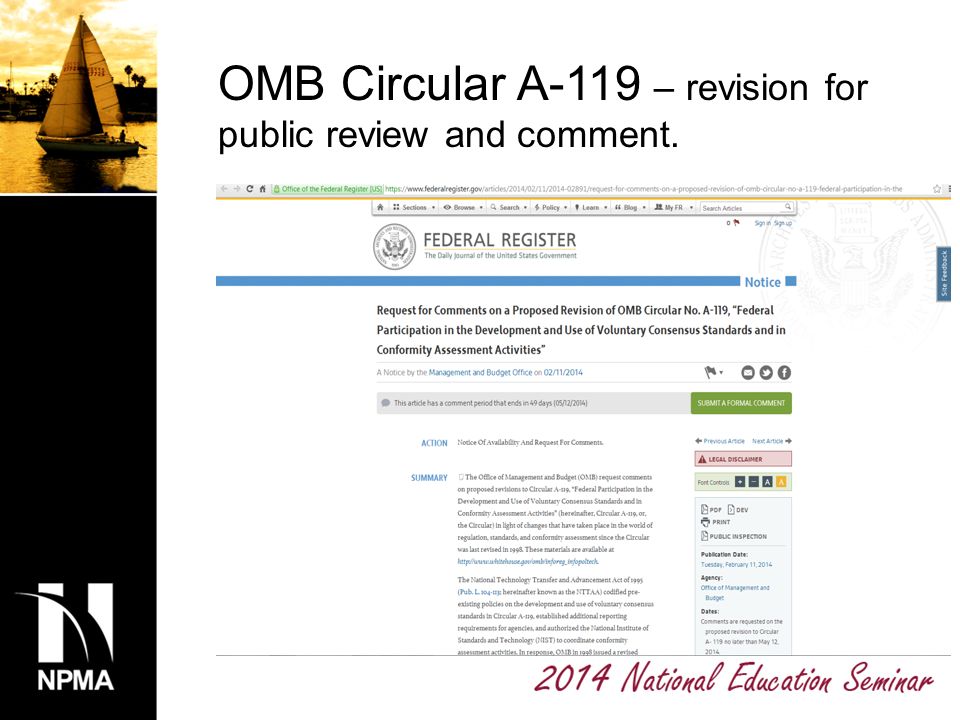Reload the page with the refresh icon
The image size is (960, 720).
point(249,189)
